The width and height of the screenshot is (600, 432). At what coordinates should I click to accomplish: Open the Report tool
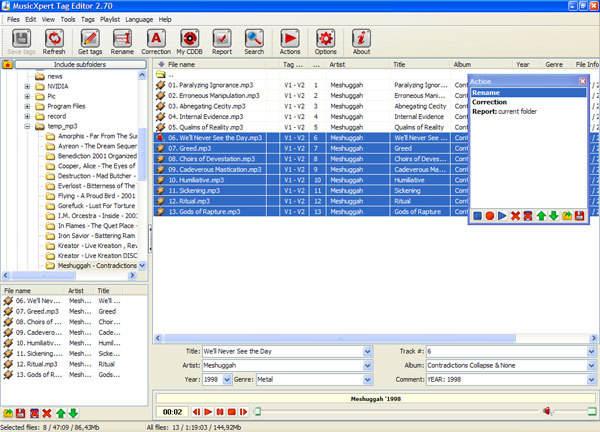(222, 41)
